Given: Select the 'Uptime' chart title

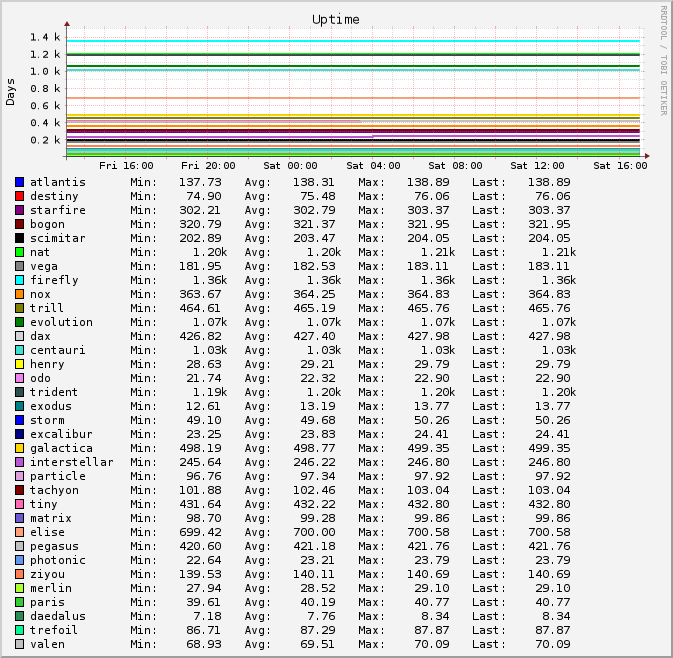Looking at the screenshot, I should 336,20.
